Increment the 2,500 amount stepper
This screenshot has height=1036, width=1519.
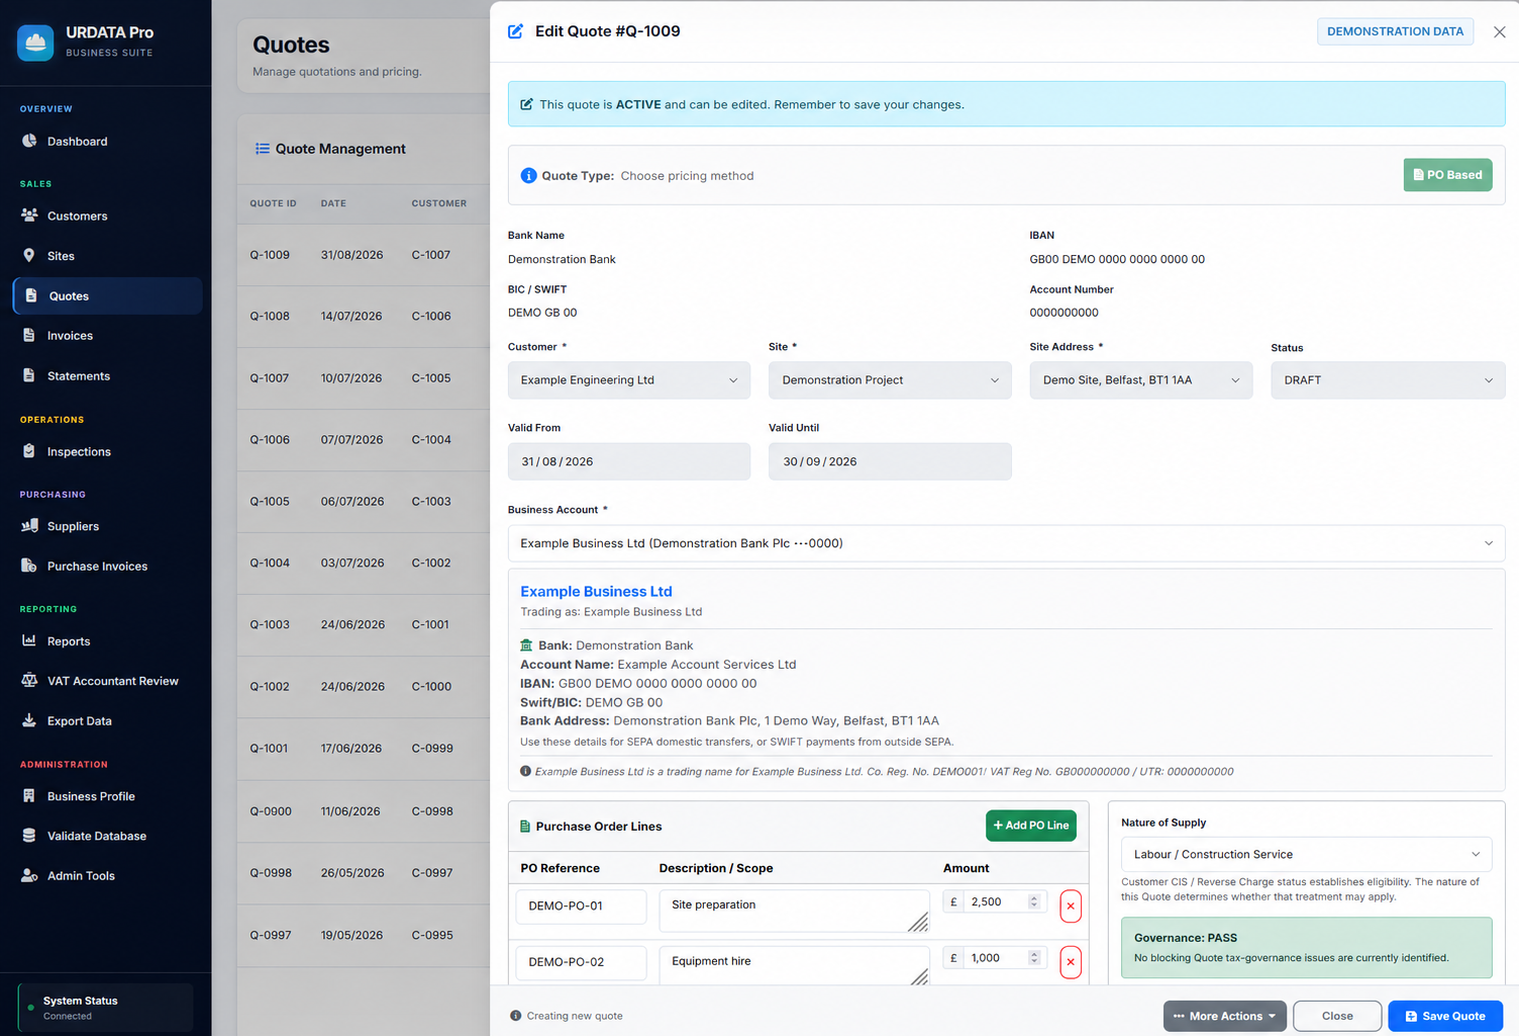coord(1034,898)
